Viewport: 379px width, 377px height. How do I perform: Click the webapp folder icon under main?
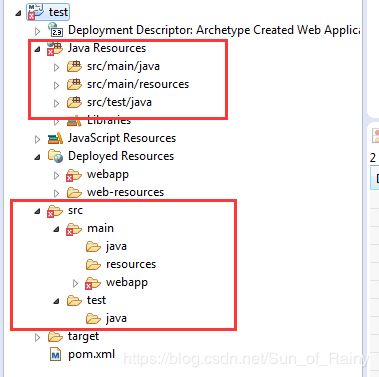click(93, 283)
